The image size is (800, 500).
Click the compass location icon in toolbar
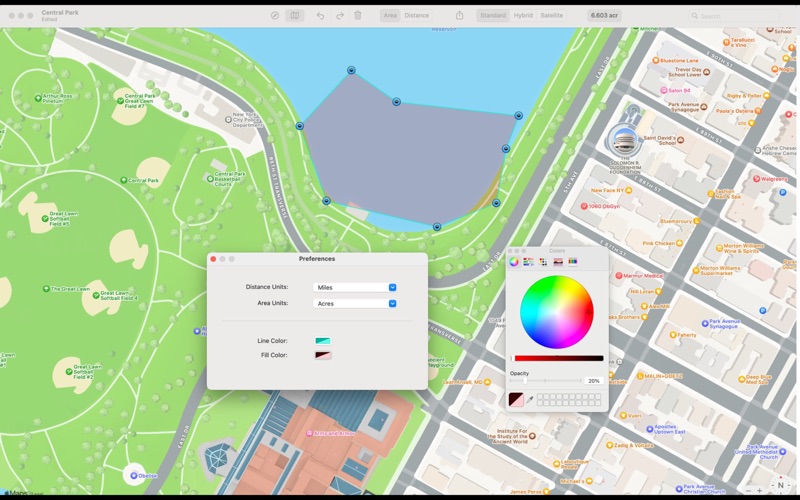tap(274, 15)
